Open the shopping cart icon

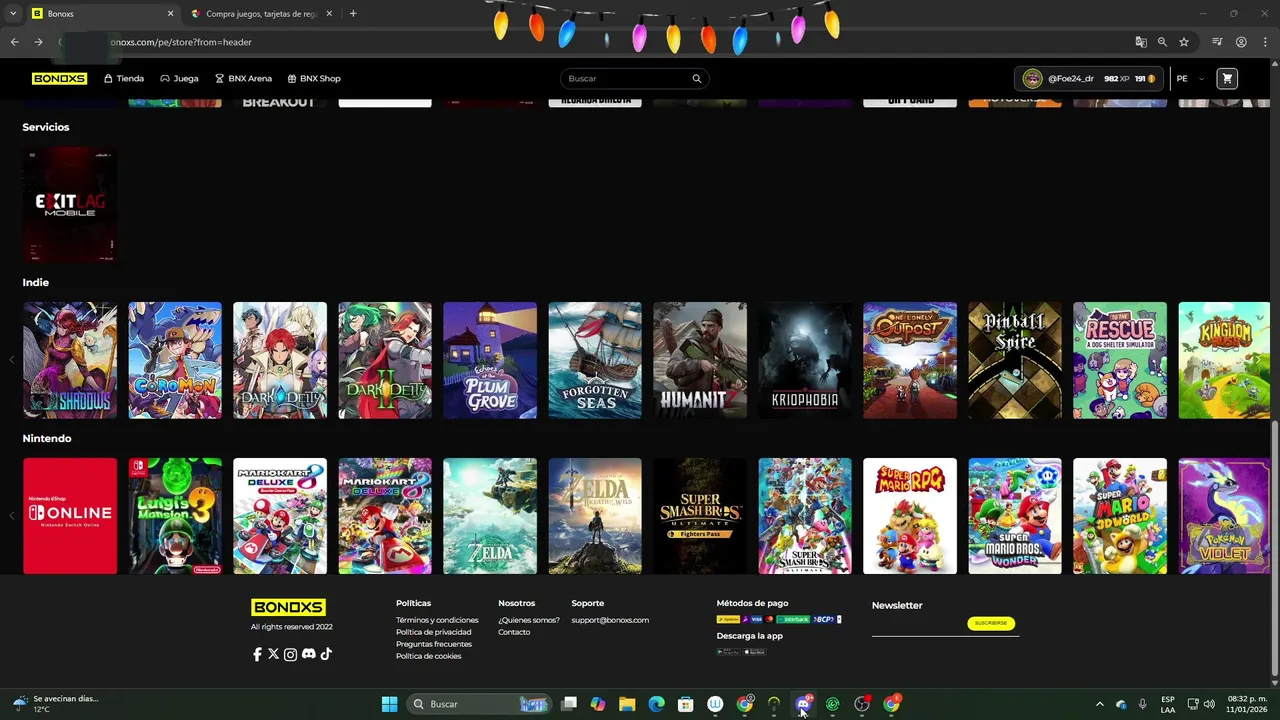tap(1227, 78)
